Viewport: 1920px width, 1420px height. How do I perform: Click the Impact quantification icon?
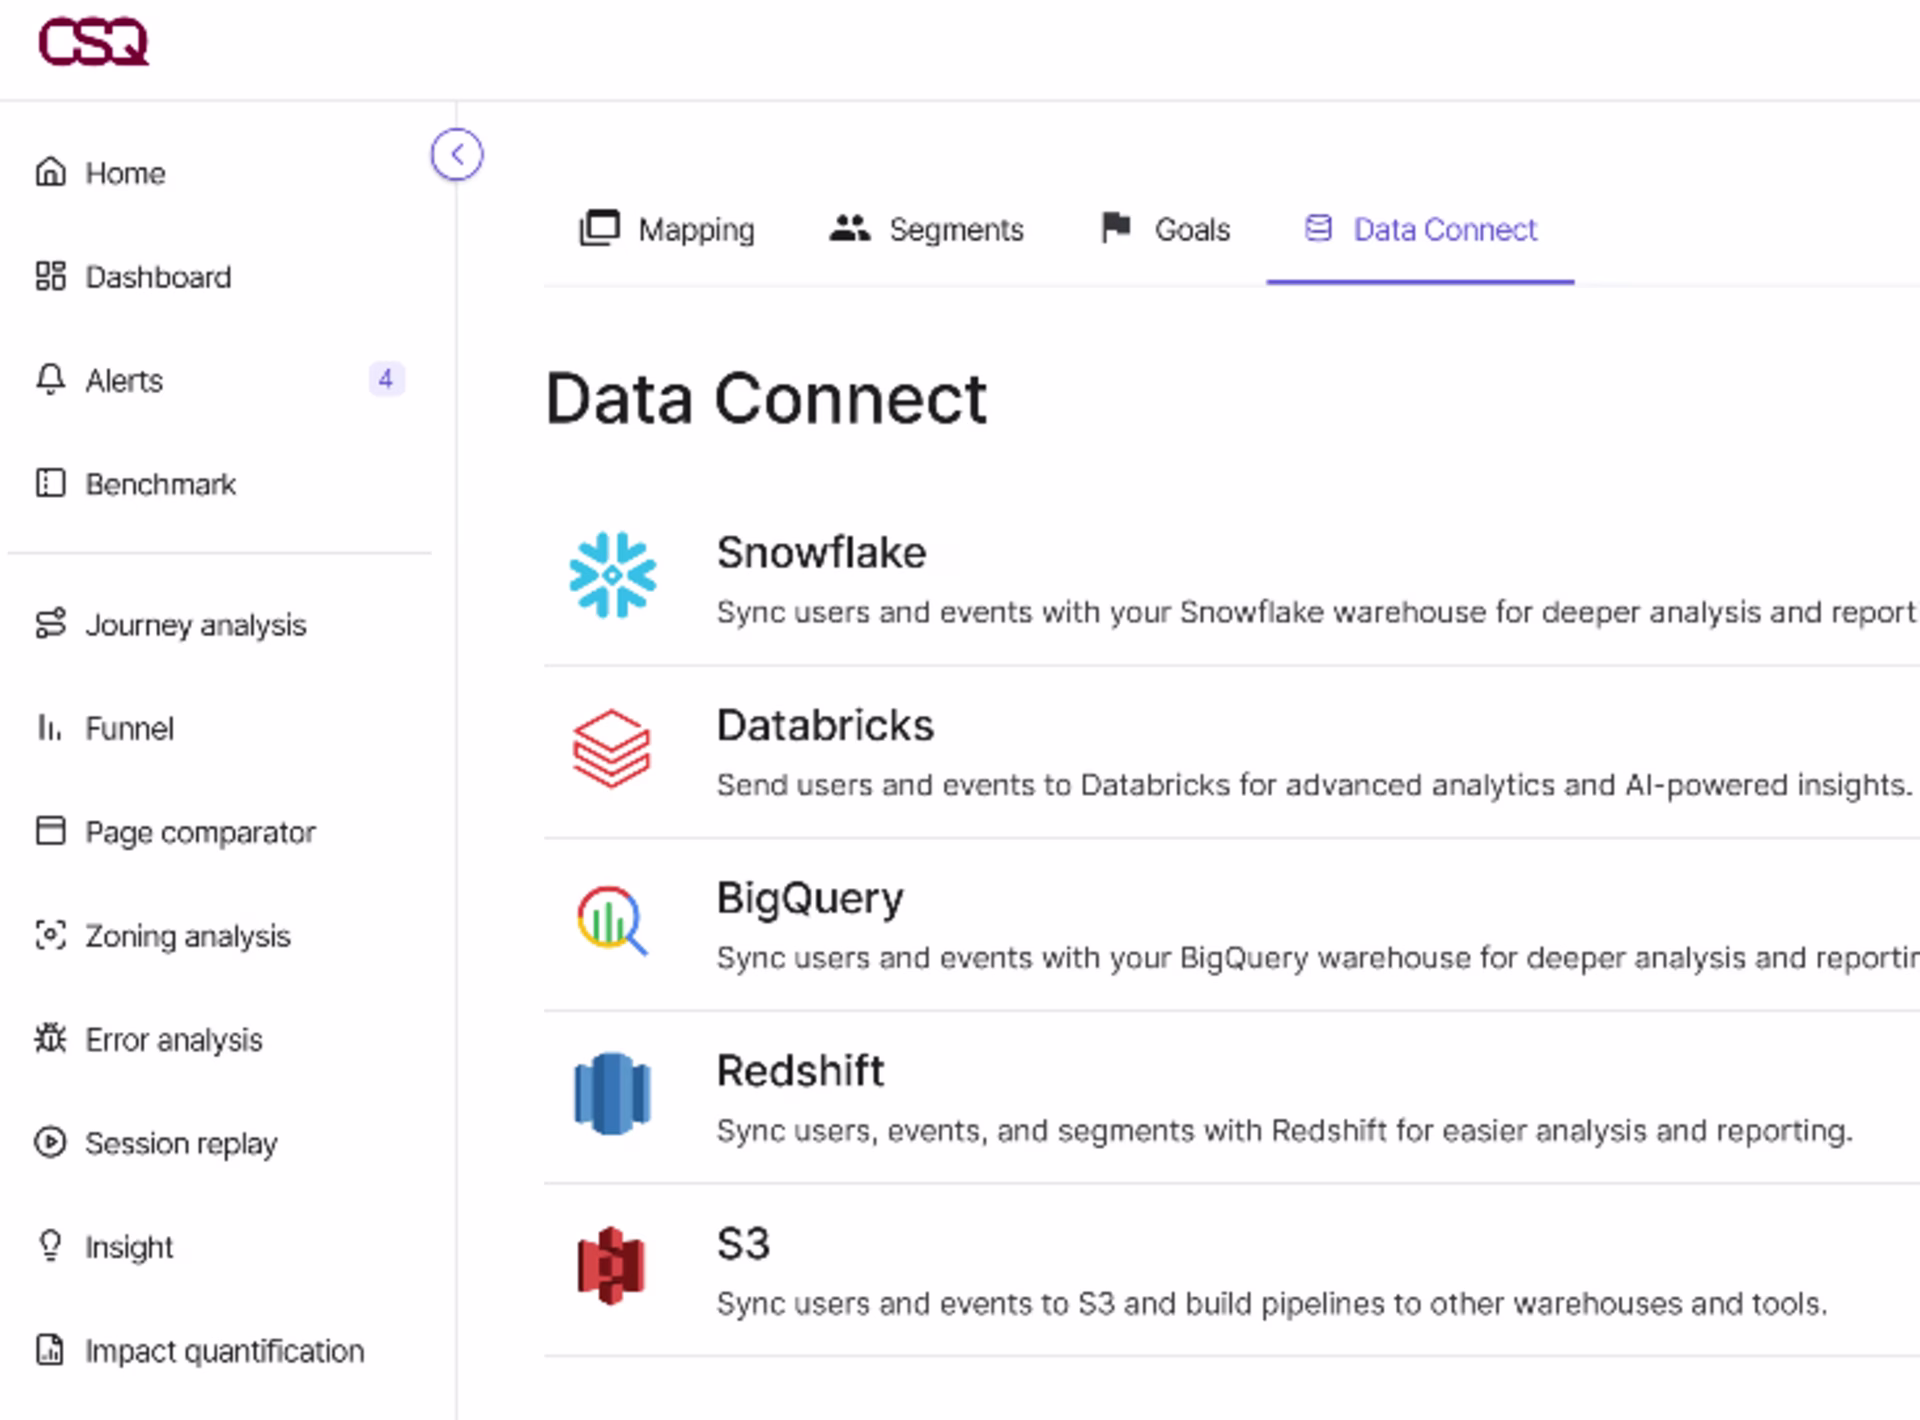click(50, 1350)
